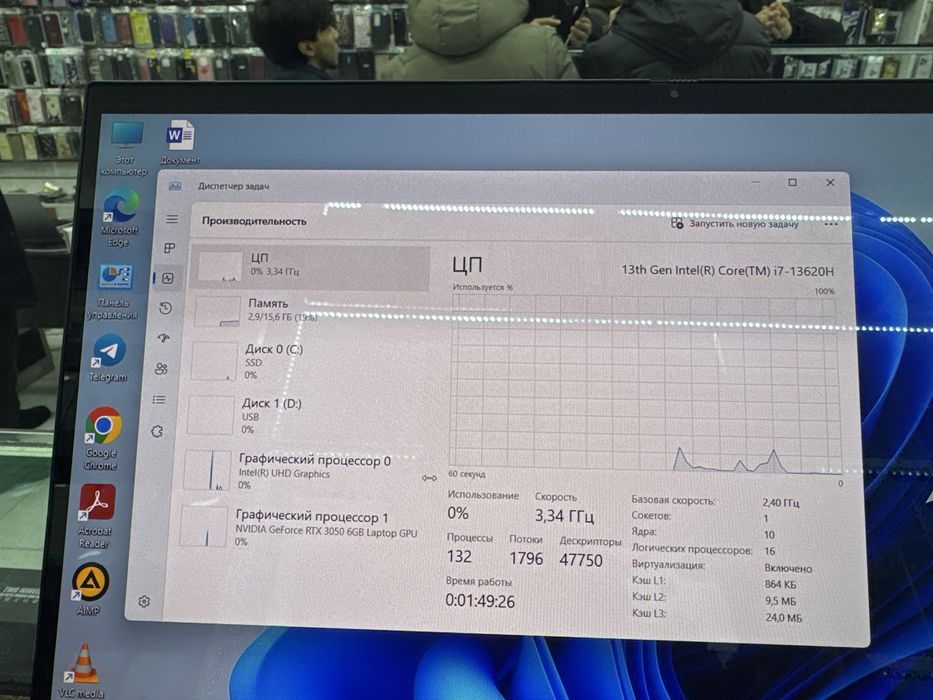The height and width of the screenshot is (700, 933).
Task: Click the 'Виртуализация' value Включено
Action: coord(788,568)
